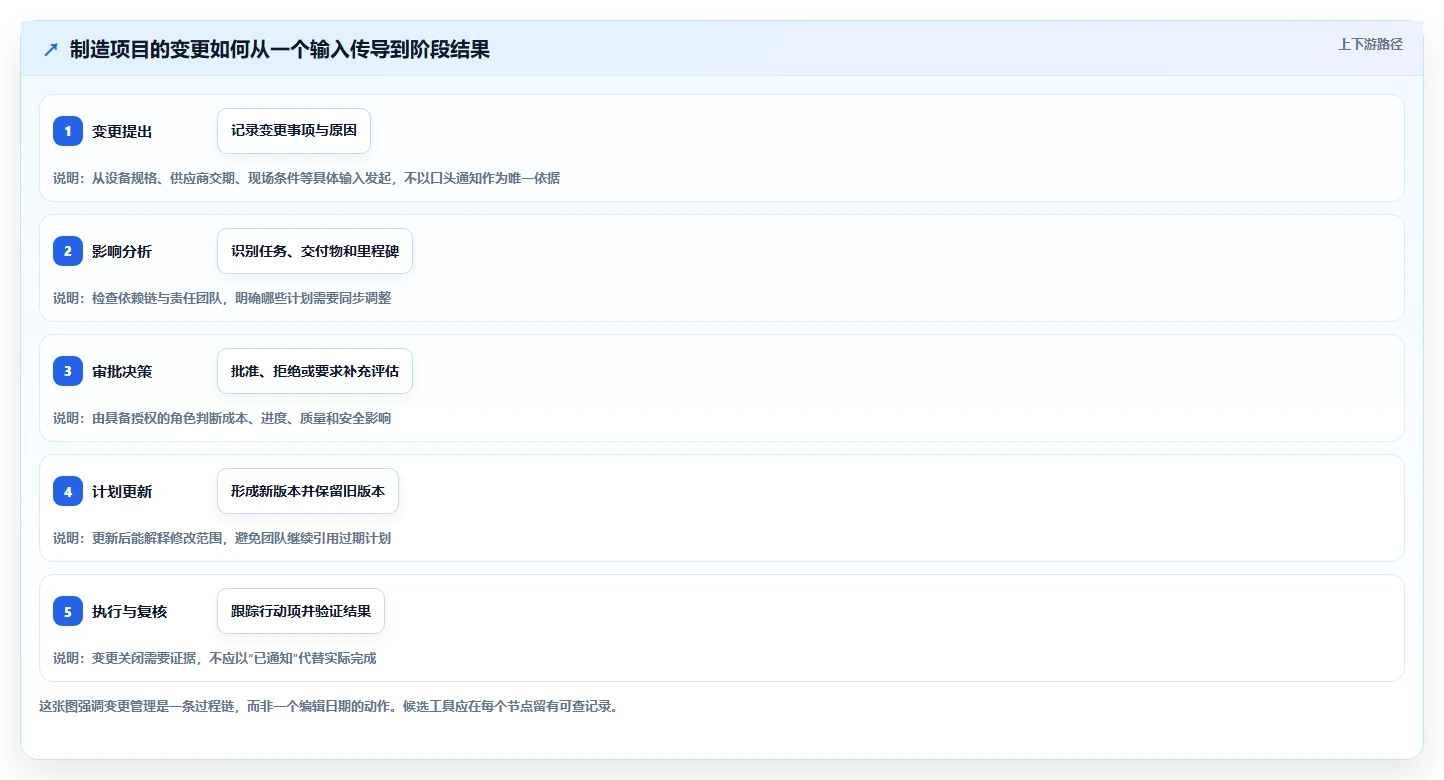The width and height of the screenshot is (1444, 780).
Task: Click the step 3 number badge
Action: 68,371
